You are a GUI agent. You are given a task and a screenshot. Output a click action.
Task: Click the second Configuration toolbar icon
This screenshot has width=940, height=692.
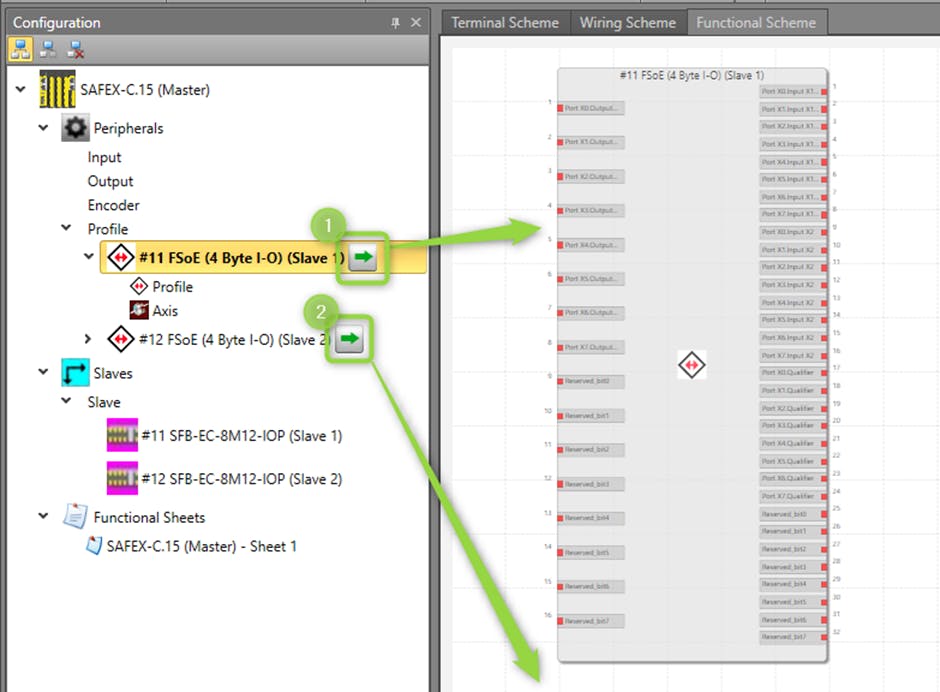pyautogui.click(x=48, y=49)
